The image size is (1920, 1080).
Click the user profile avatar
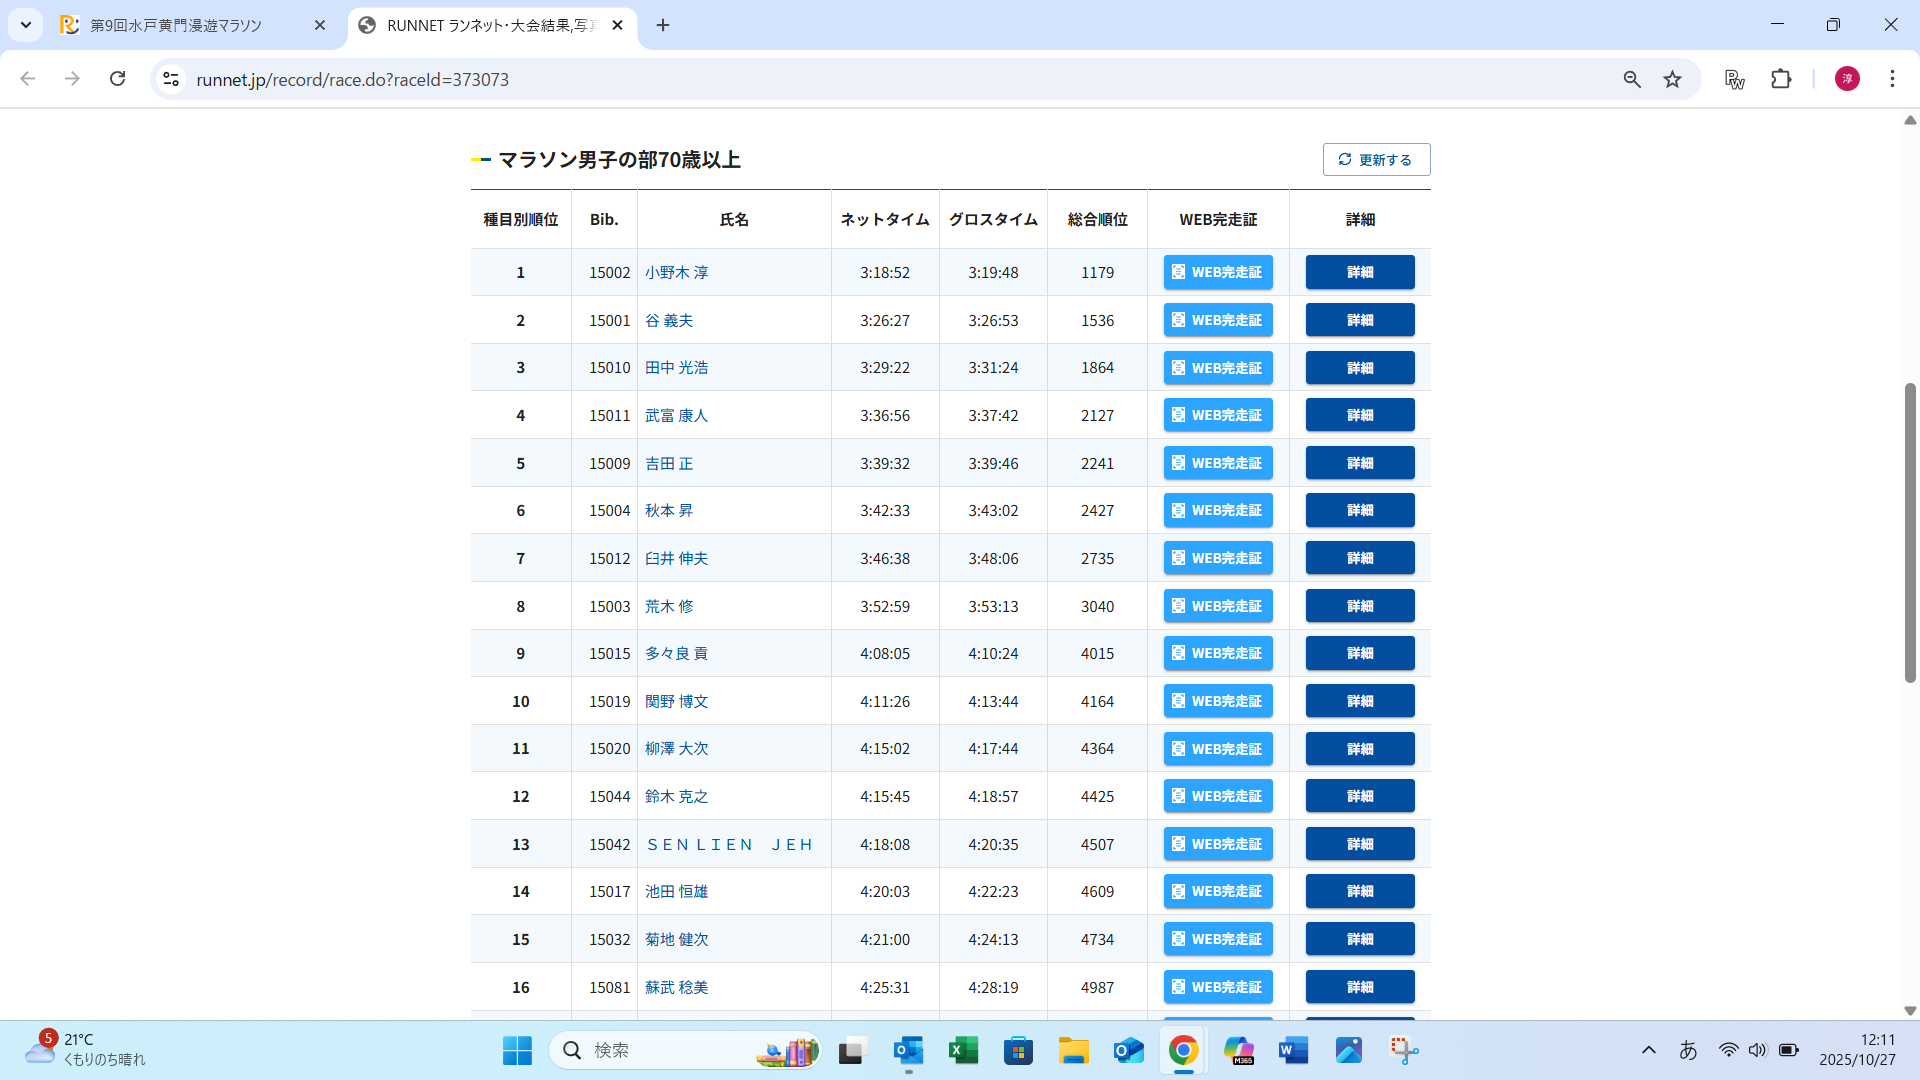[1847, 79]
